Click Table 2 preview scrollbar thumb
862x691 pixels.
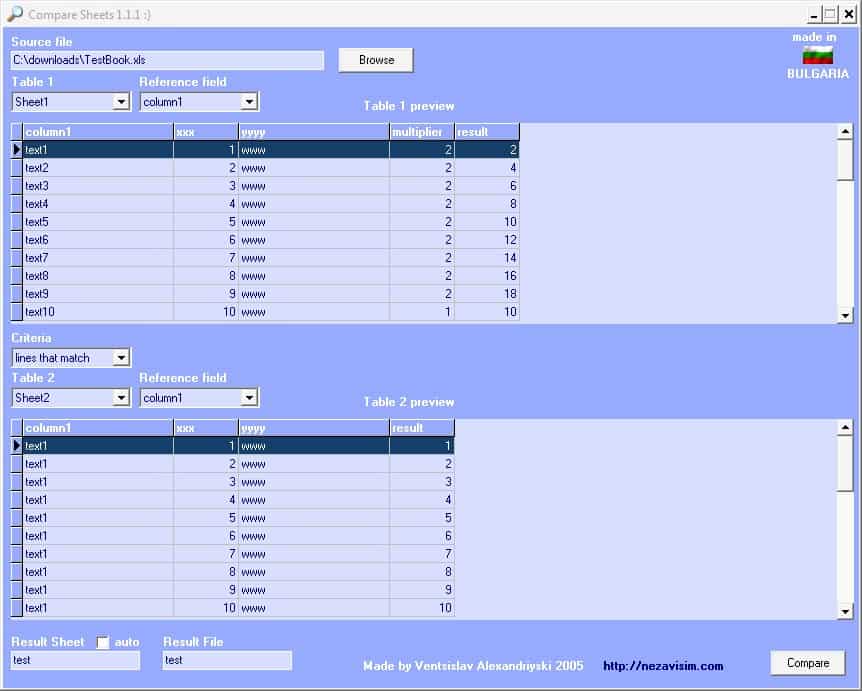tap(845, 463)
